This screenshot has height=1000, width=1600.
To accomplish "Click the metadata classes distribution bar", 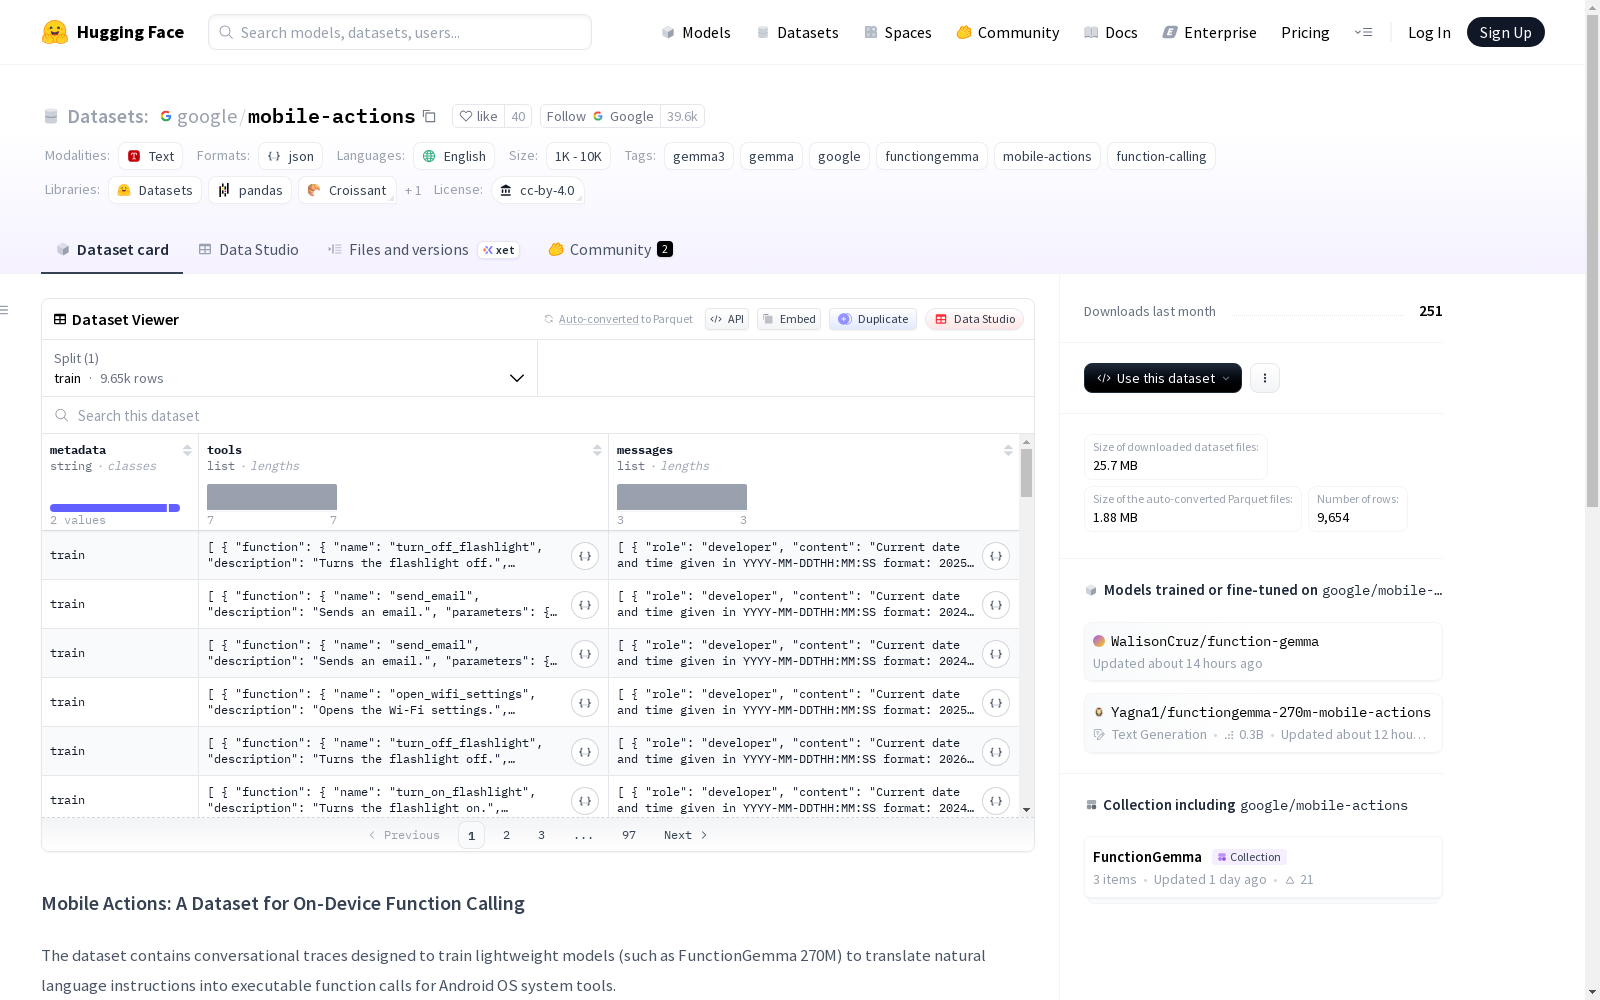I will pyautogui.click(x=115, y=508).
